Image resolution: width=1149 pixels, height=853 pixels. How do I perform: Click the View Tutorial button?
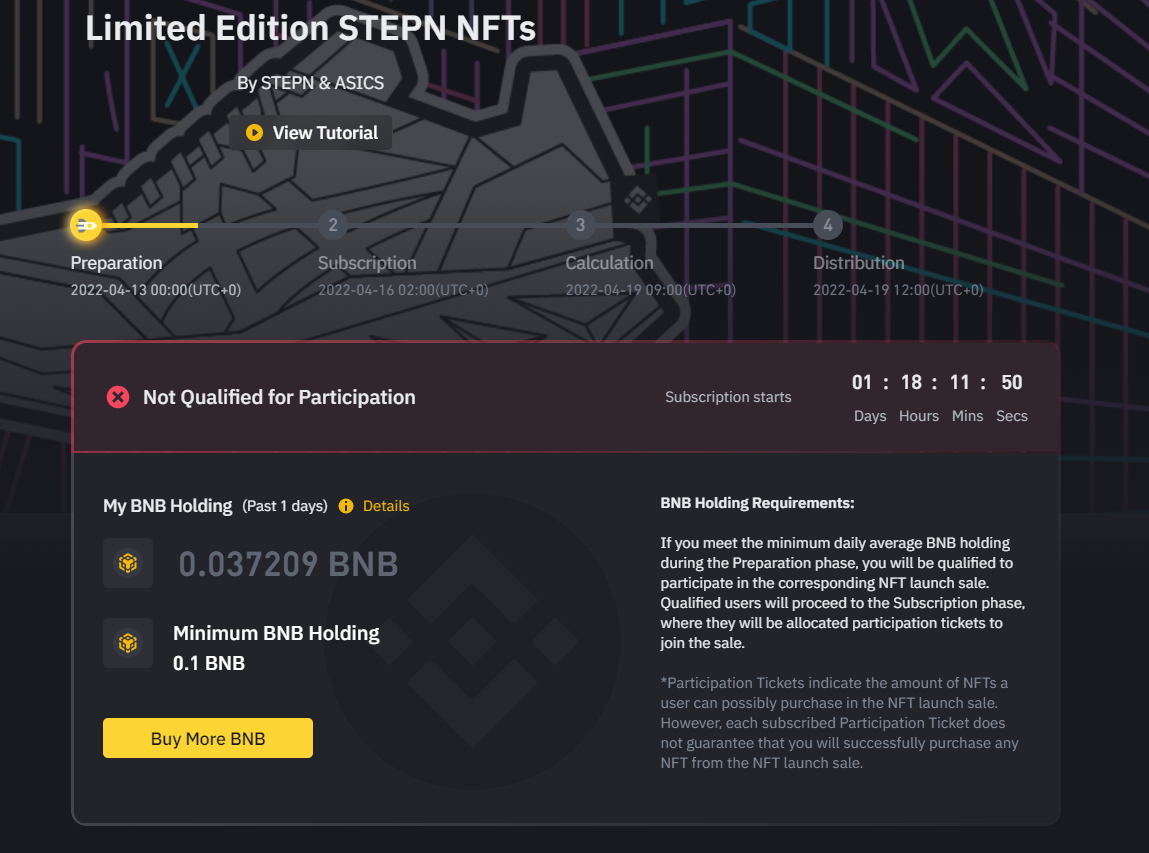pyautogui.click(x=311, y=133)
